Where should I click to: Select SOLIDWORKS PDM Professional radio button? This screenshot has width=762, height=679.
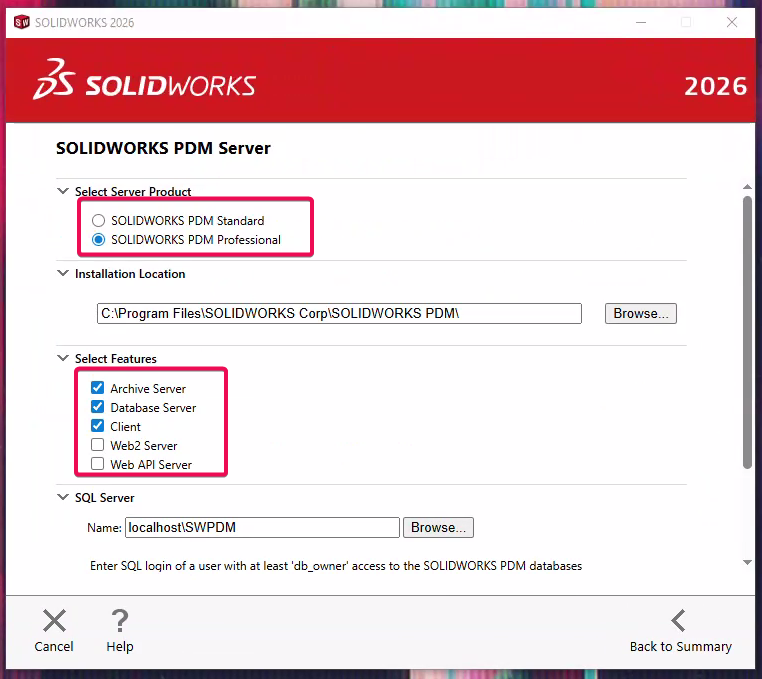(x=98, y=239)
